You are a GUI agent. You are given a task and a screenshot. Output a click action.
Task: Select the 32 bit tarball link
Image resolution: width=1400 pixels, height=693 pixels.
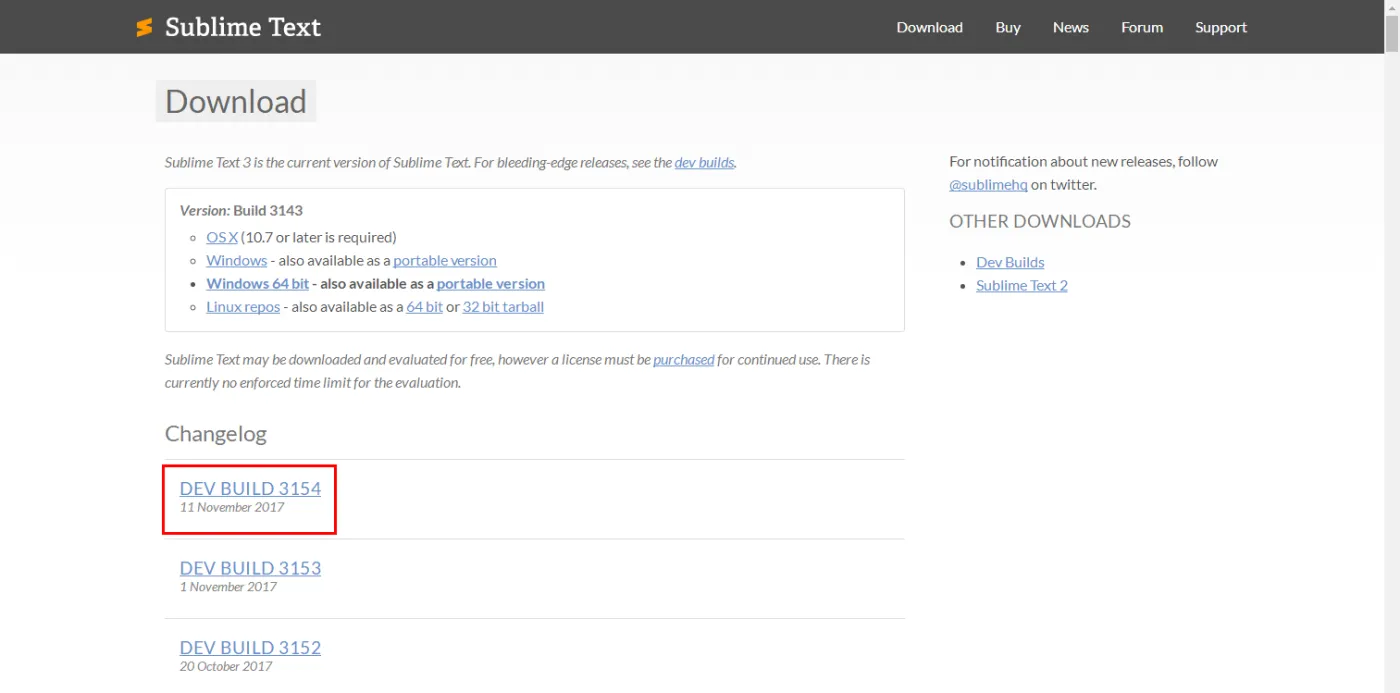coord(503,306)
